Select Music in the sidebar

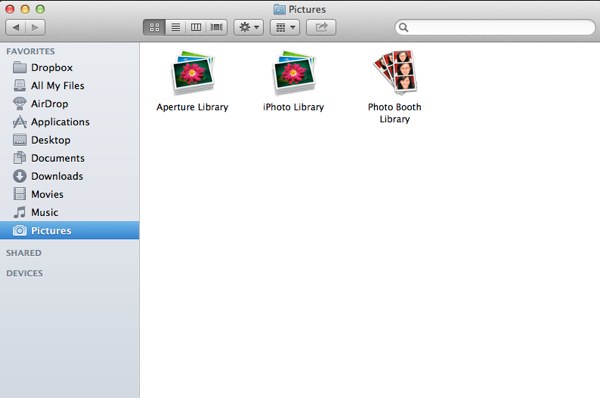[70, 212]
